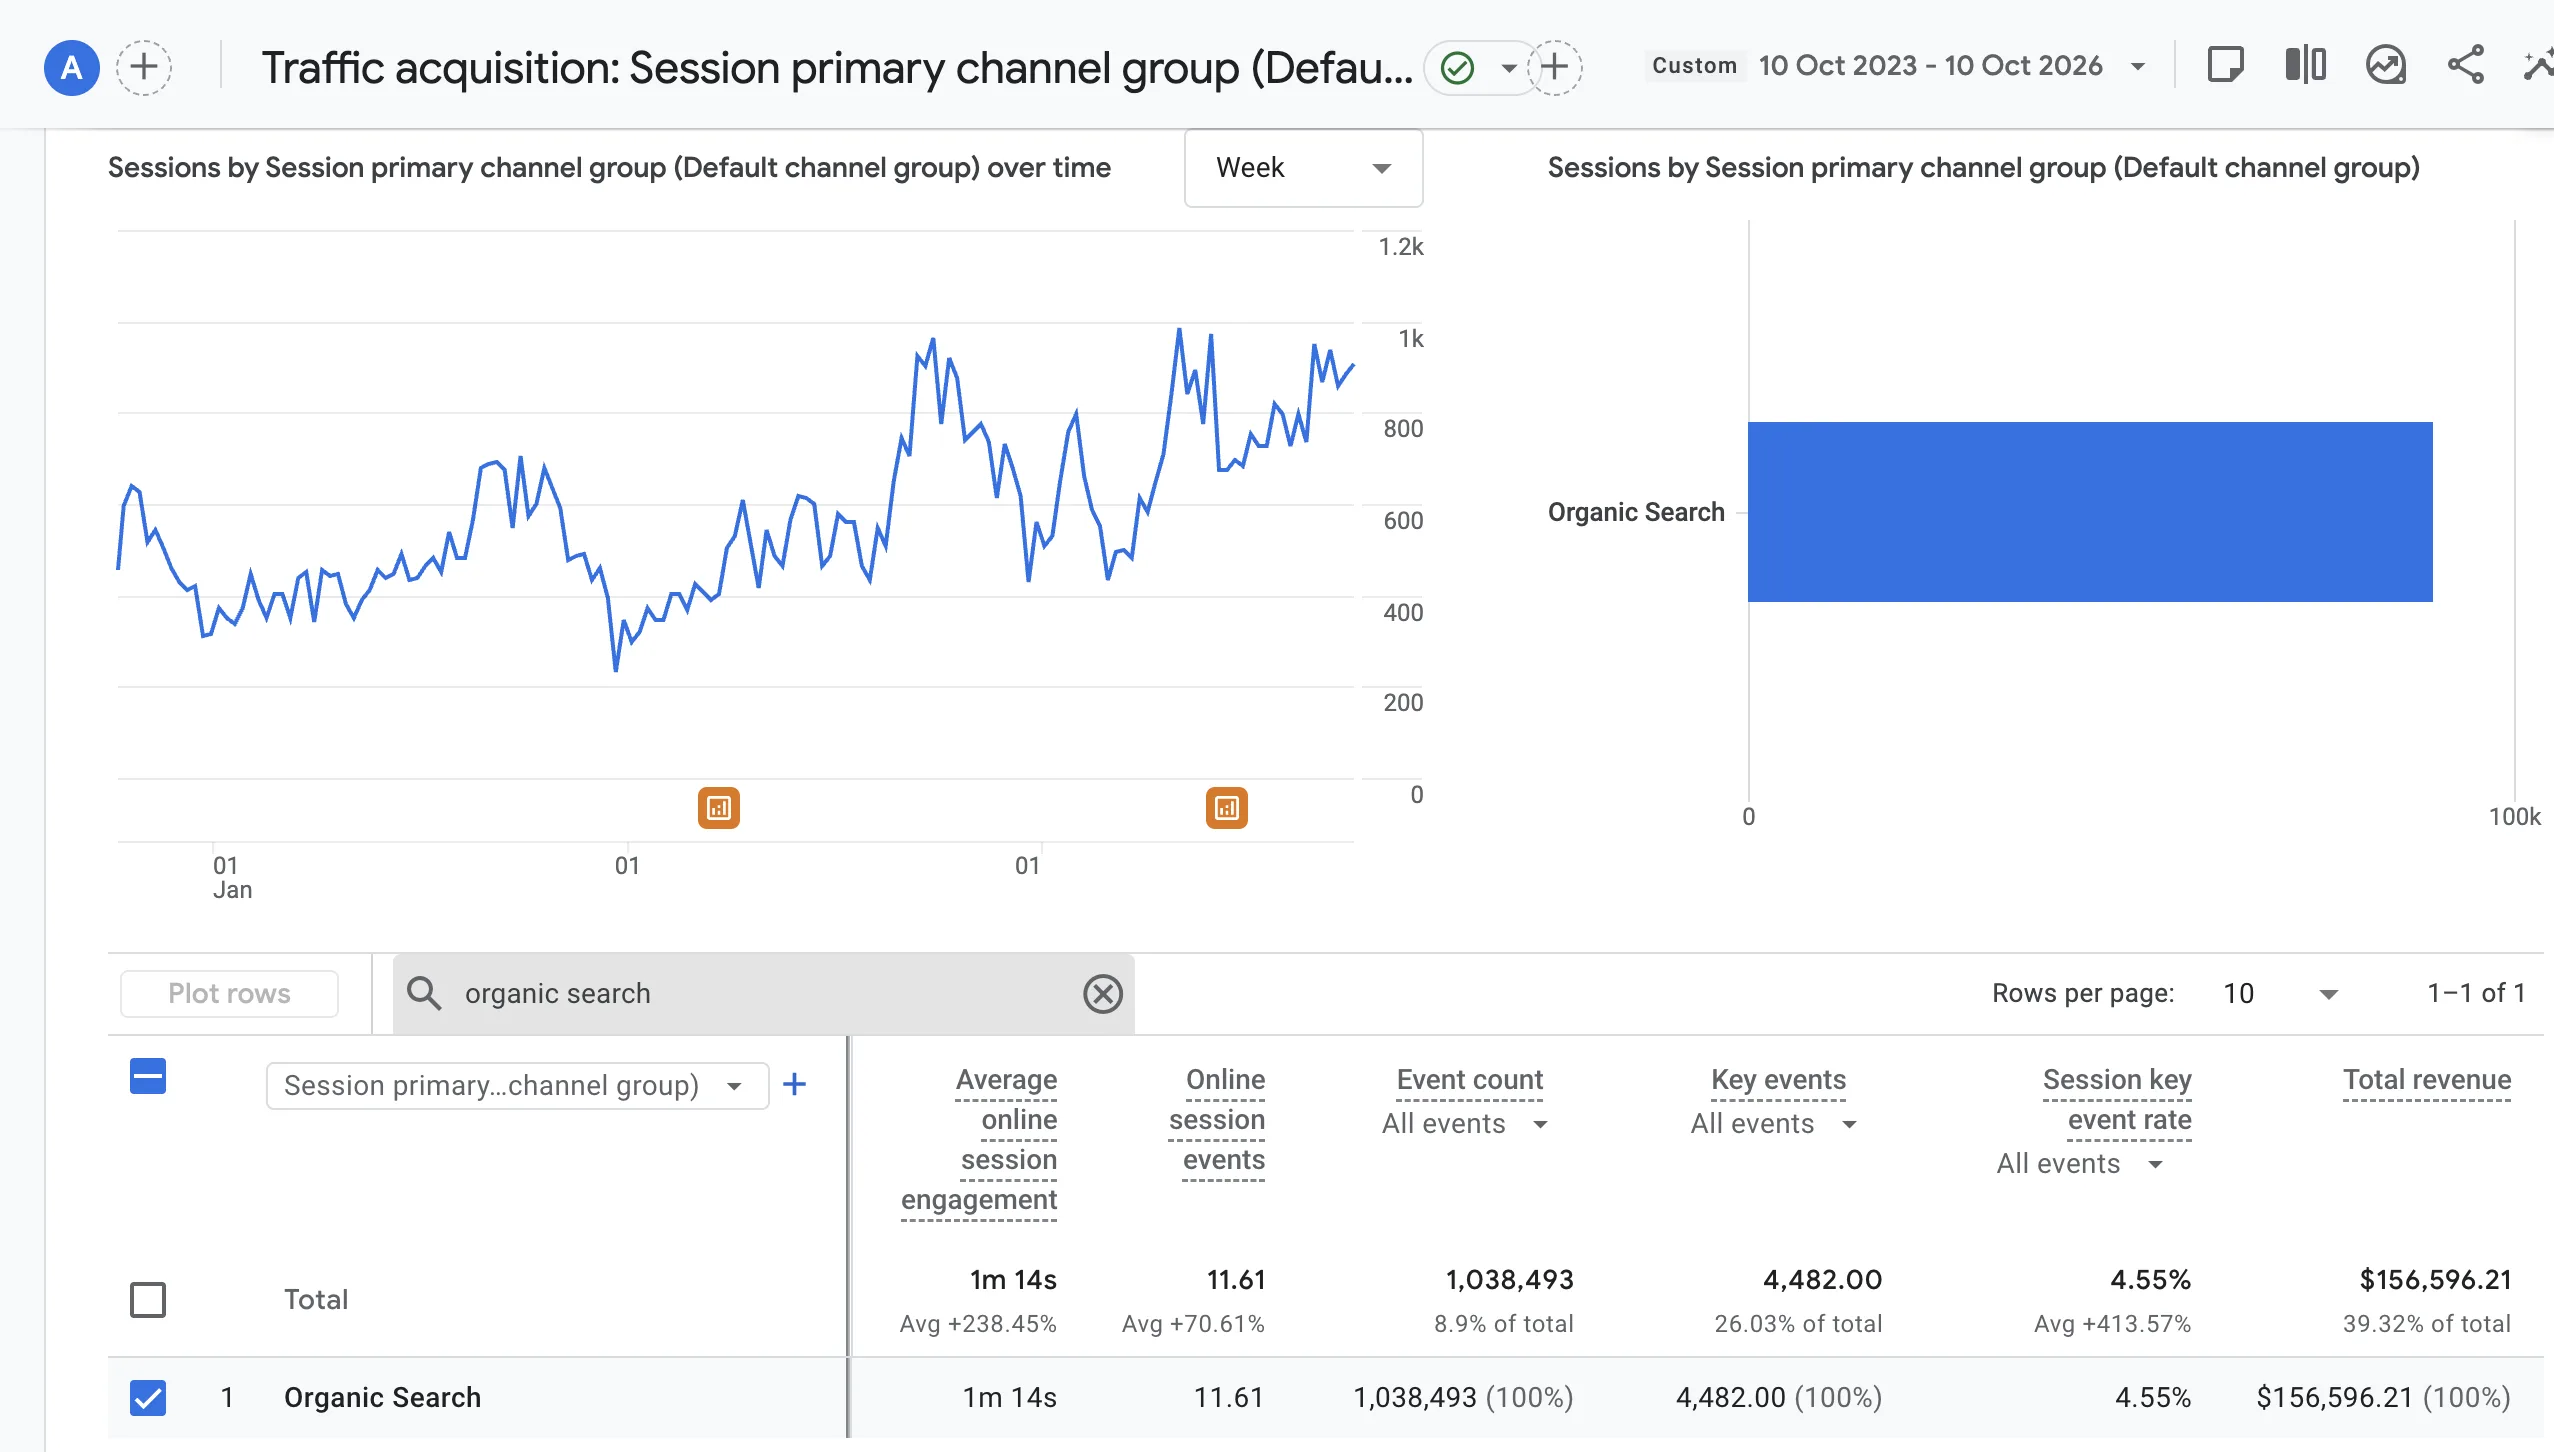This screenshot has width=2554, height=1452.
Task: Sort by Key events column header
Action: 1778,1080
